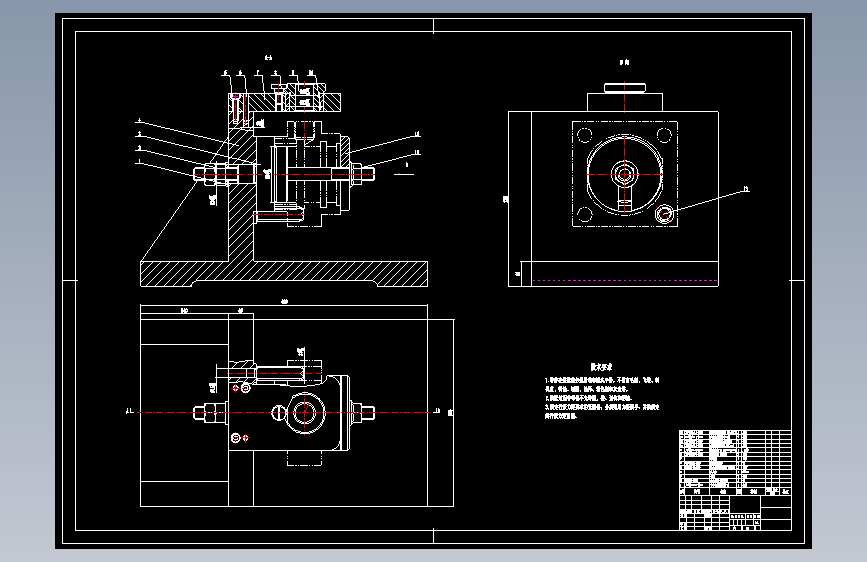The width and height of the screenshot is (867, 562).
Task: Select the technical requirements heading text
Action: 601,366
